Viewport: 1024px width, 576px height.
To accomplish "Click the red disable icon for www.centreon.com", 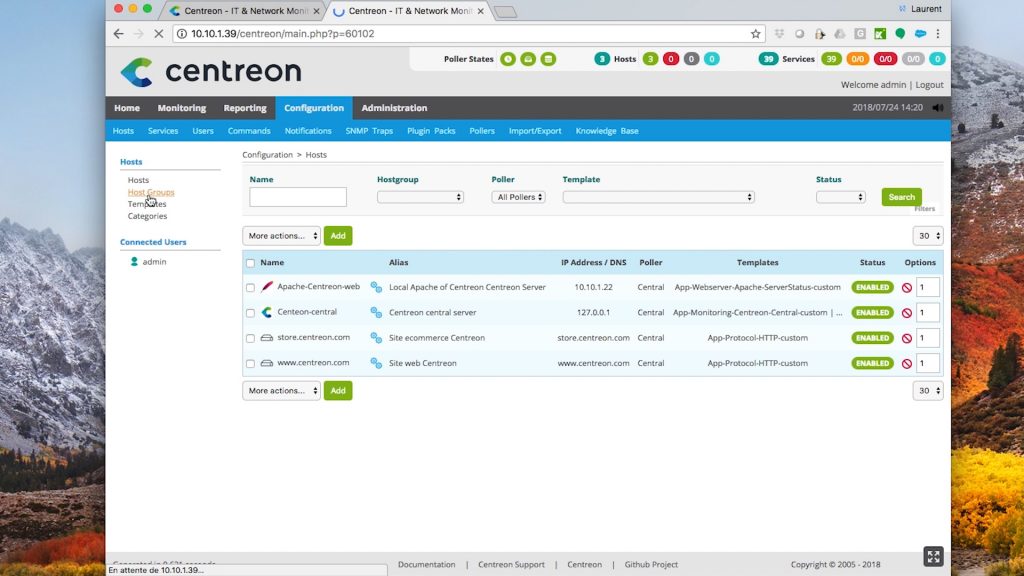I will 906,364.
